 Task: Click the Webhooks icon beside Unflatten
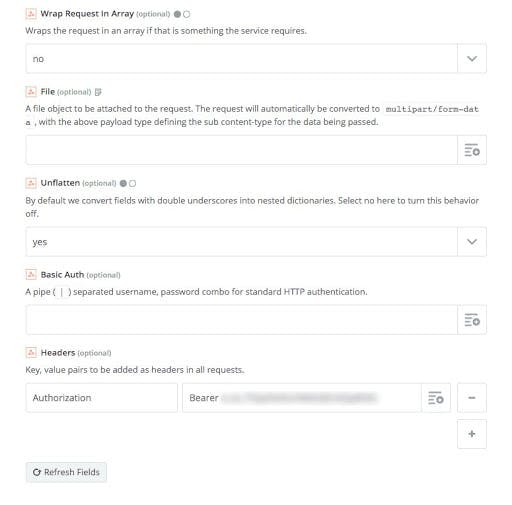(31, 183)
